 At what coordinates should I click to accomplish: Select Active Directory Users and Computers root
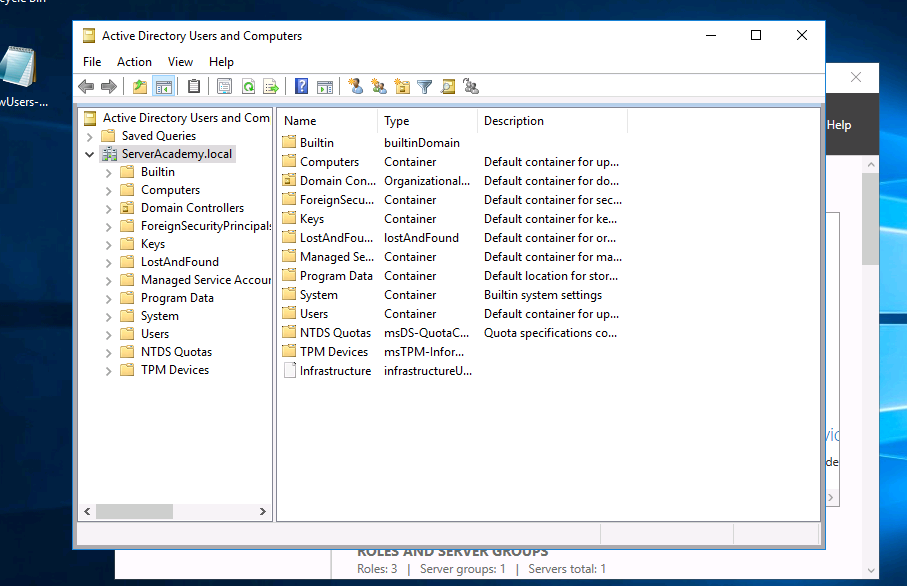186,118
